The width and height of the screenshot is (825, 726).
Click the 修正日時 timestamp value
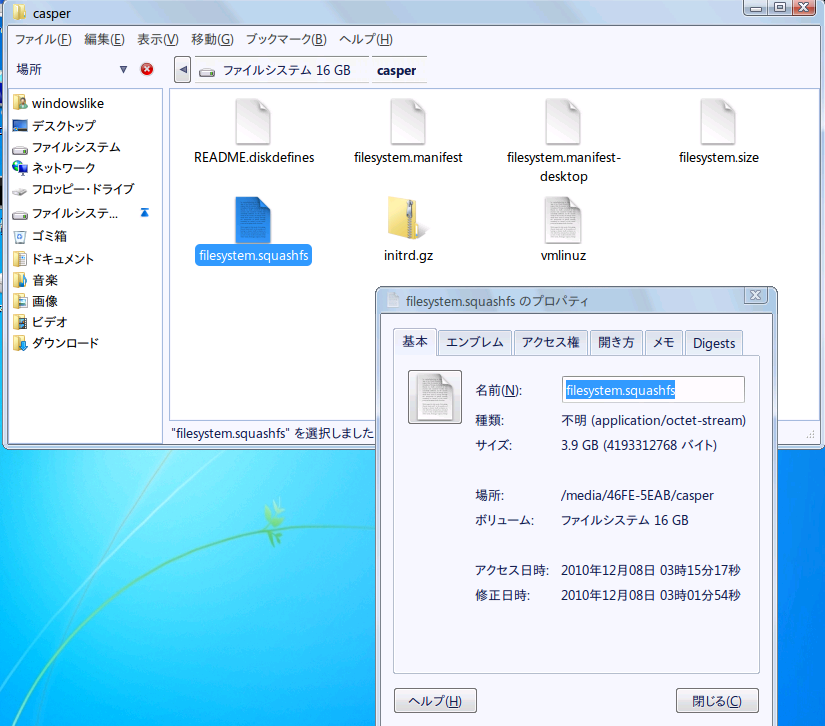pos(651,596)
